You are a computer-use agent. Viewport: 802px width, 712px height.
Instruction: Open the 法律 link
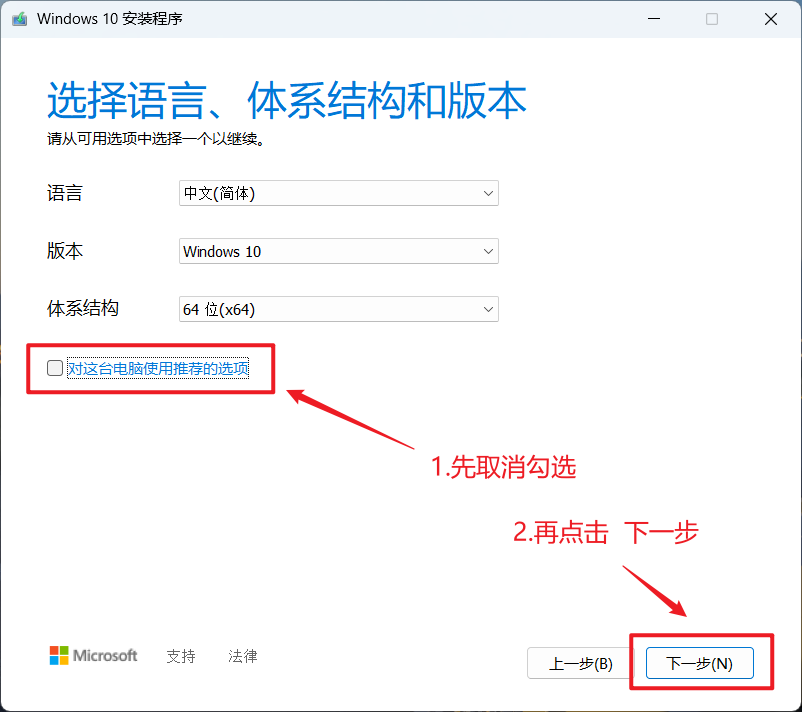tap(242, 656)
